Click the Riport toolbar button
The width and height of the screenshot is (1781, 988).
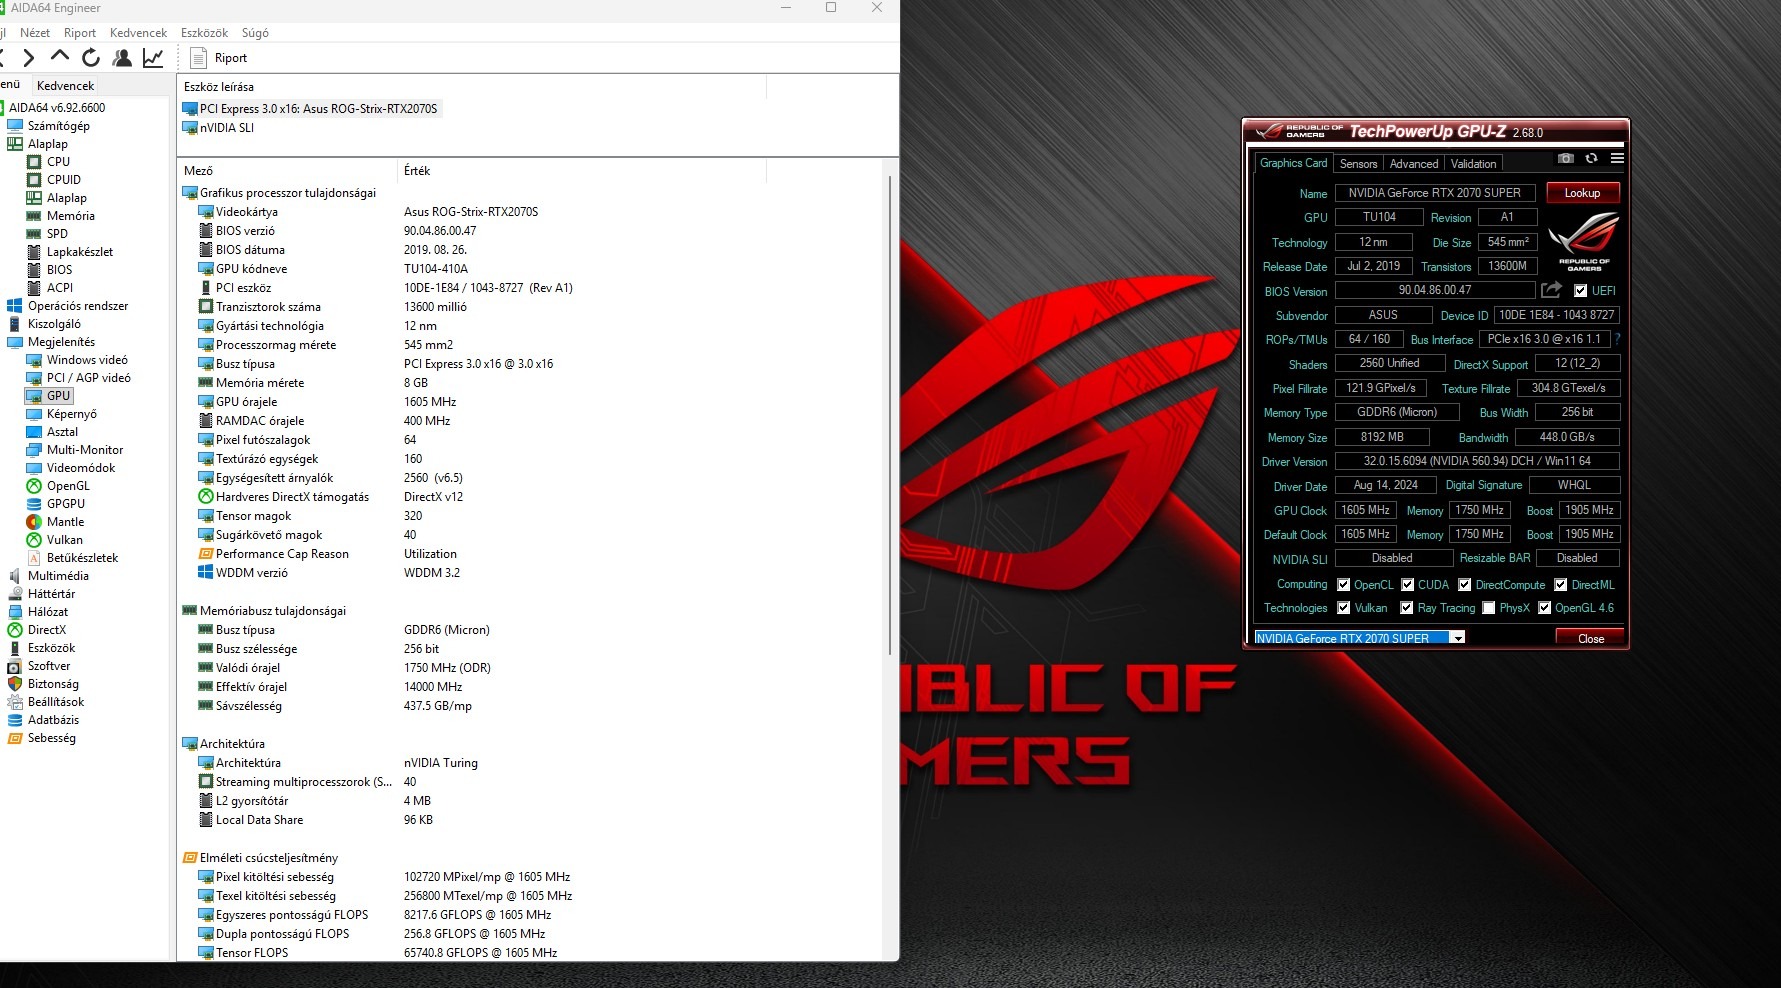(x=219, y=58)
